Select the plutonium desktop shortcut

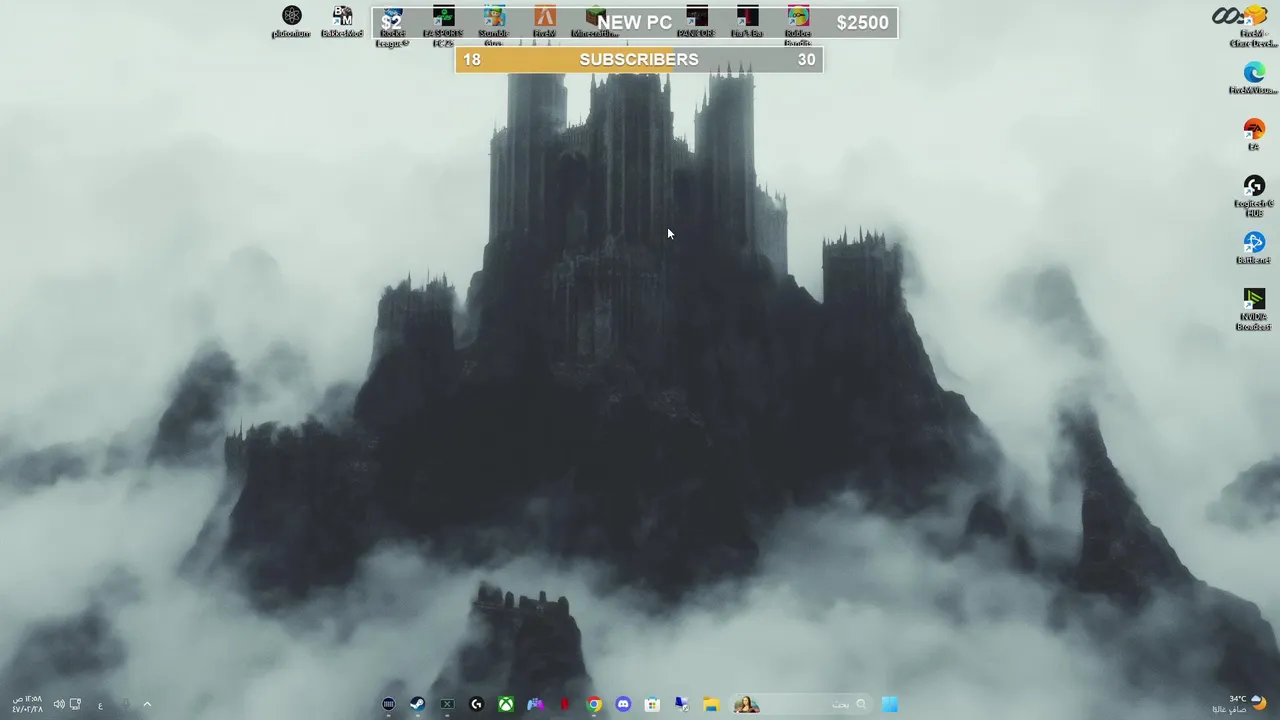pyautogui.click(x=291, y=22)
